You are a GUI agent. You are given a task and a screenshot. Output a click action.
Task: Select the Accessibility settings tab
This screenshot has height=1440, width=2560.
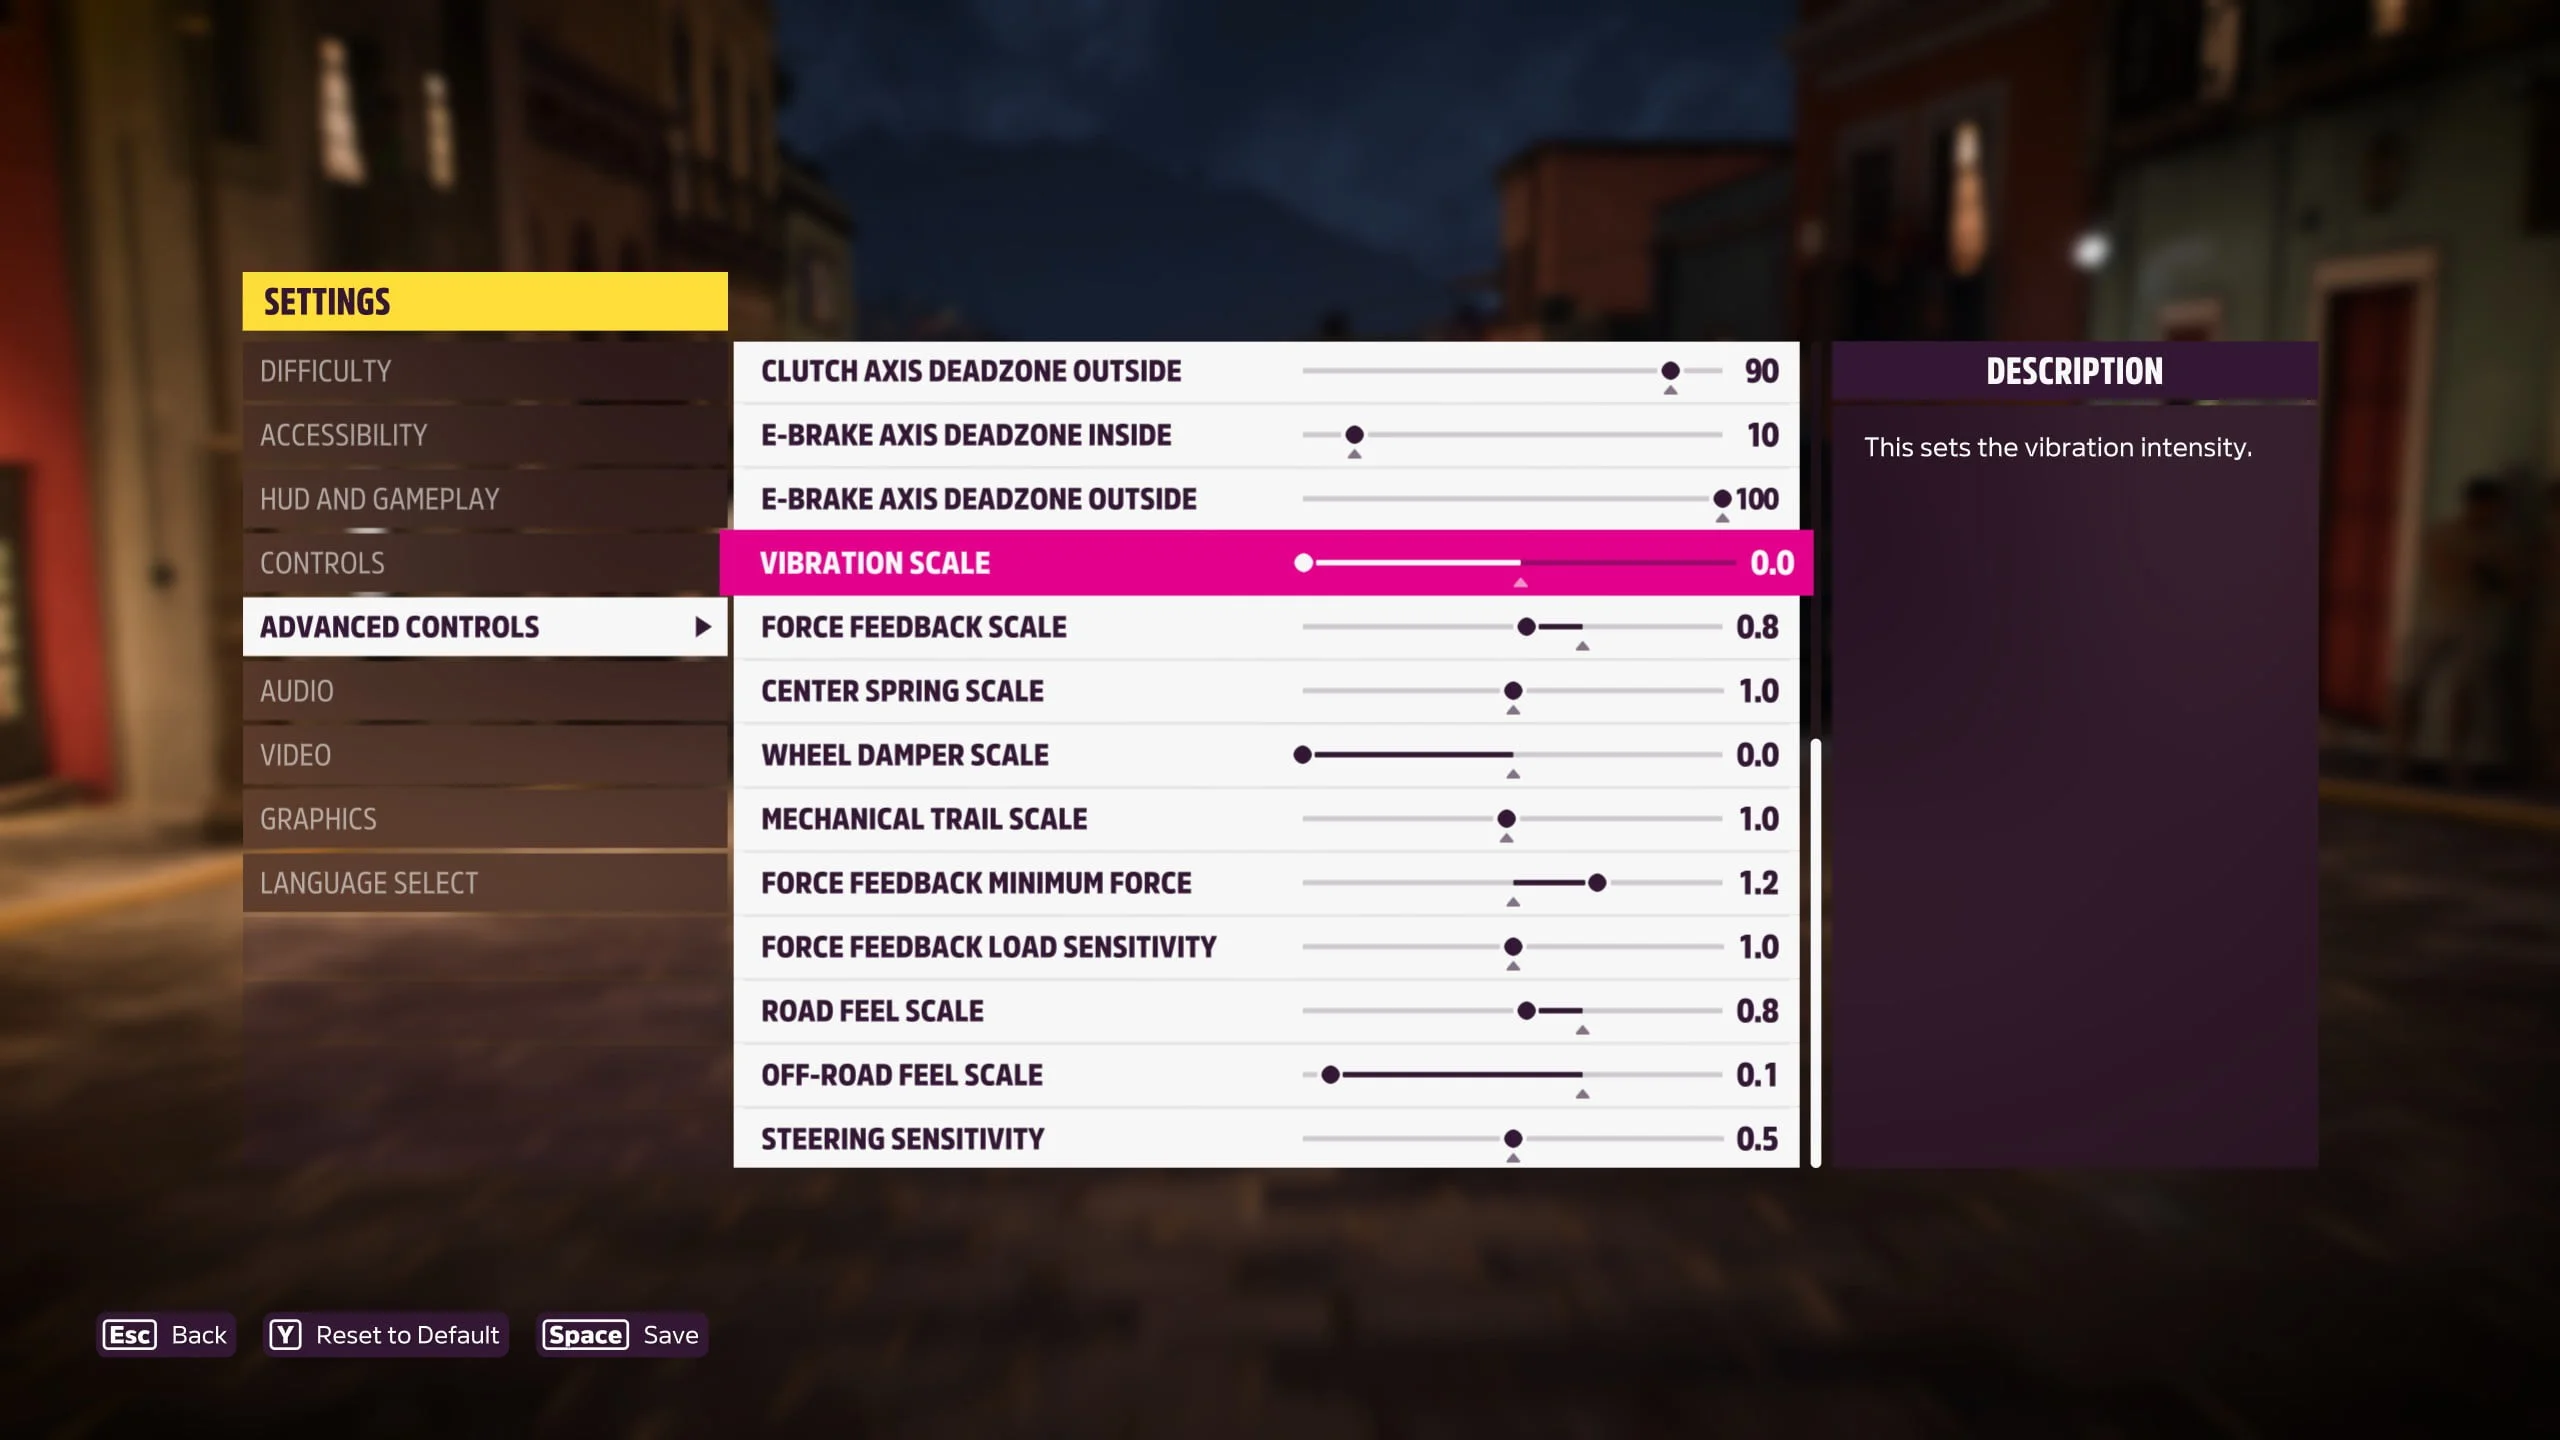click(343, 434)
